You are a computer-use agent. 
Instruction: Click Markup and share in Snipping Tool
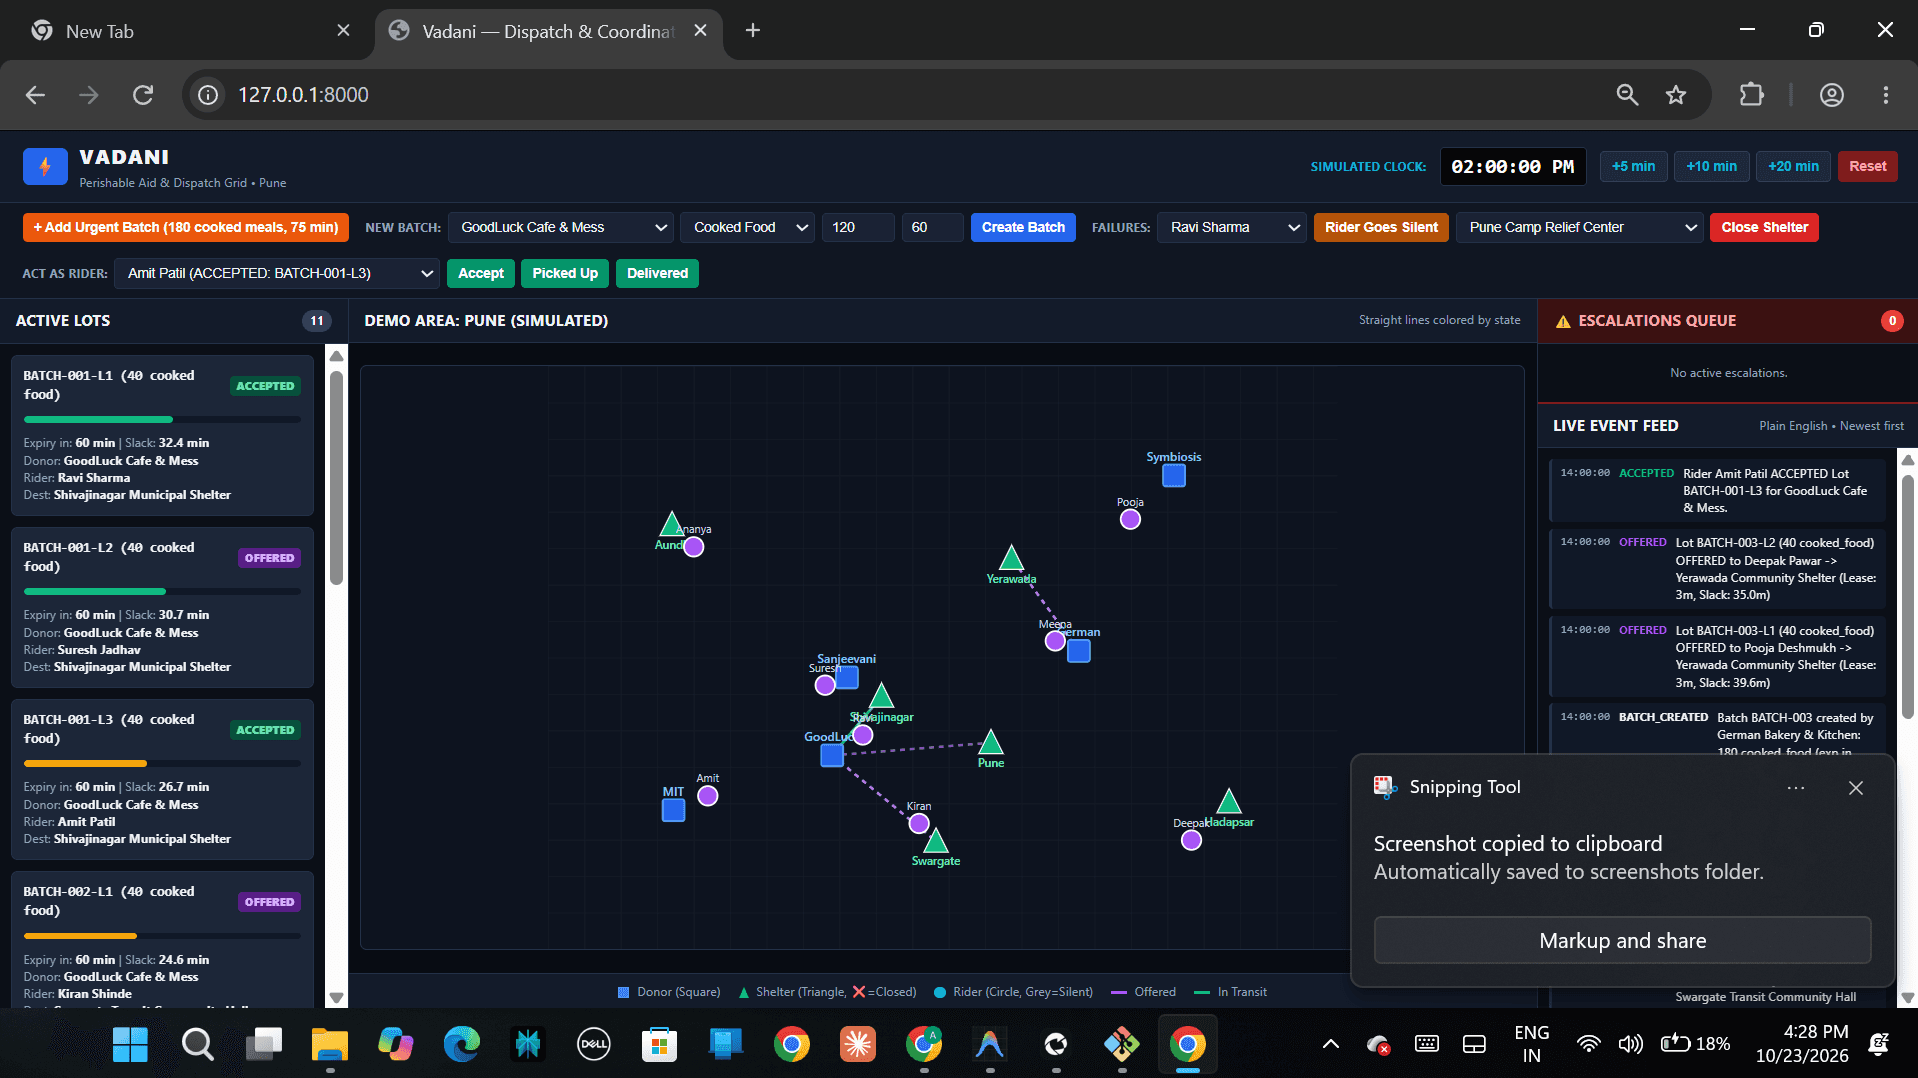1622,940
